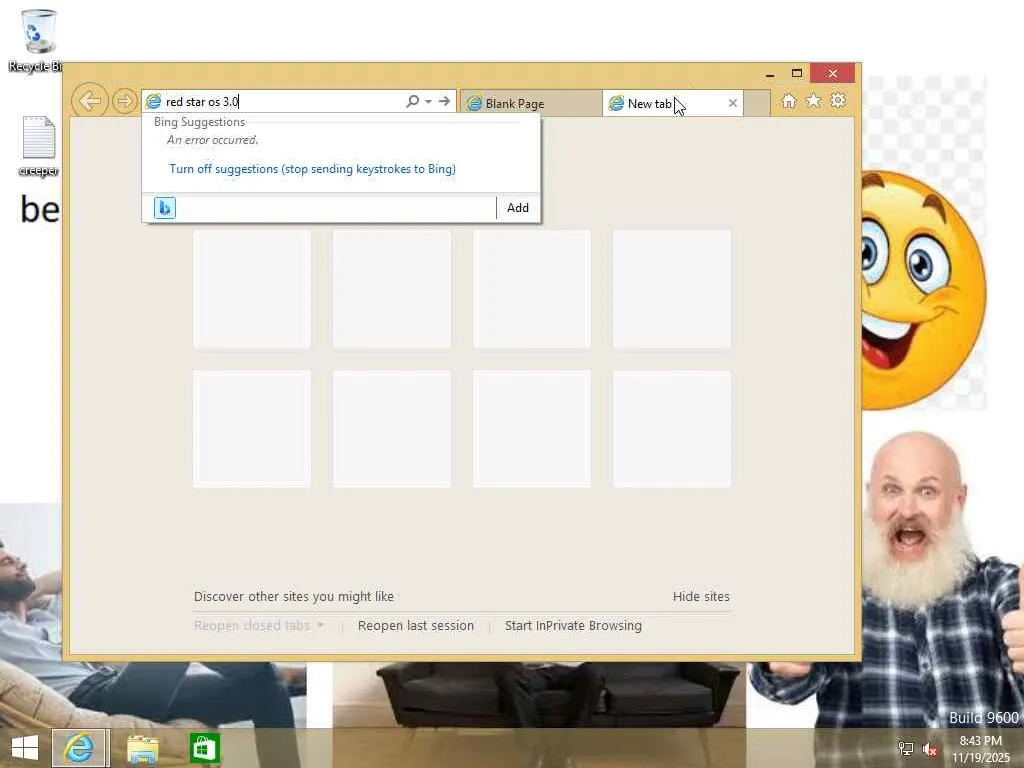Click Add search provider button
This screenshot has height=768, width=1024.
tap(518, 208)
